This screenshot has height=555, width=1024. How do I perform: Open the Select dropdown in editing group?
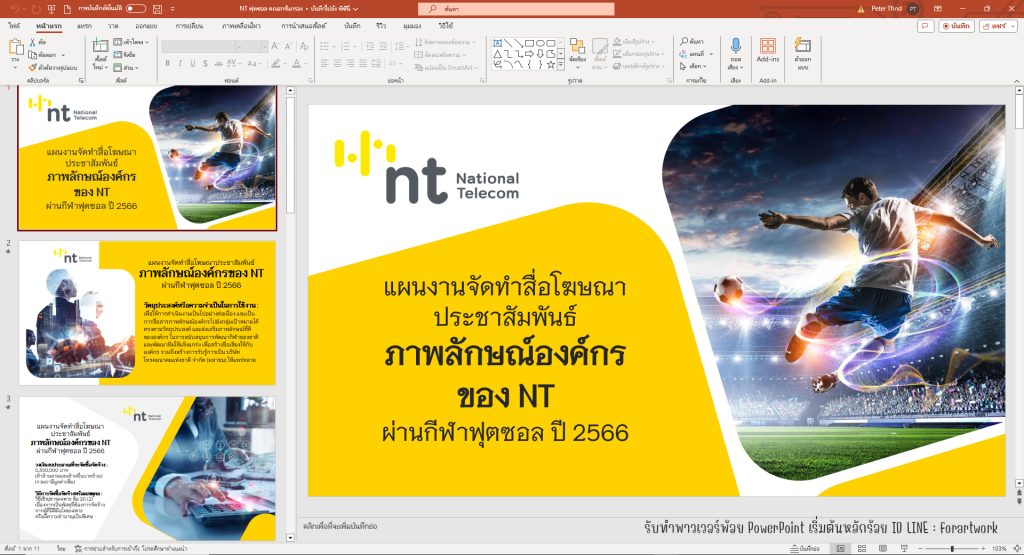[696, 66]
